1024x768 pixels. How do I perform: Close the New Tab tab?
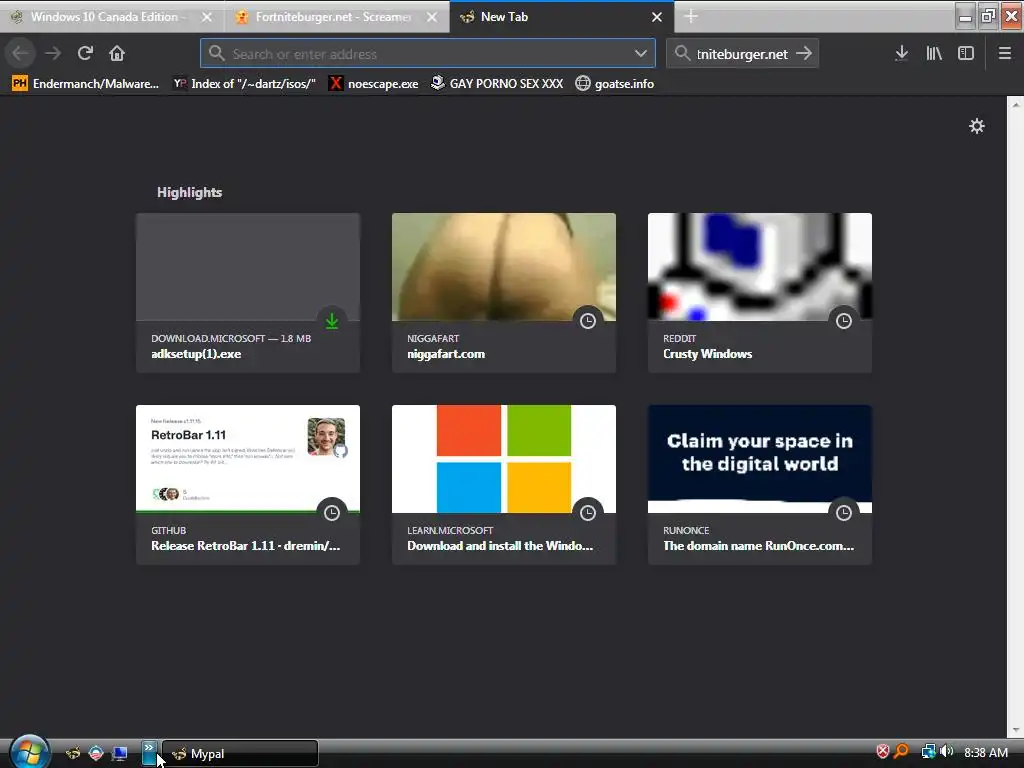tap(657, 17)
